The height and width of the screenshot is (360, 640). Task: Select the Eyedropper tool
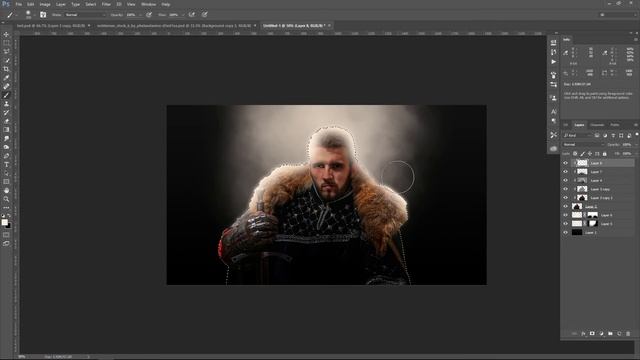pyautogui.click(x=6, y=78)
